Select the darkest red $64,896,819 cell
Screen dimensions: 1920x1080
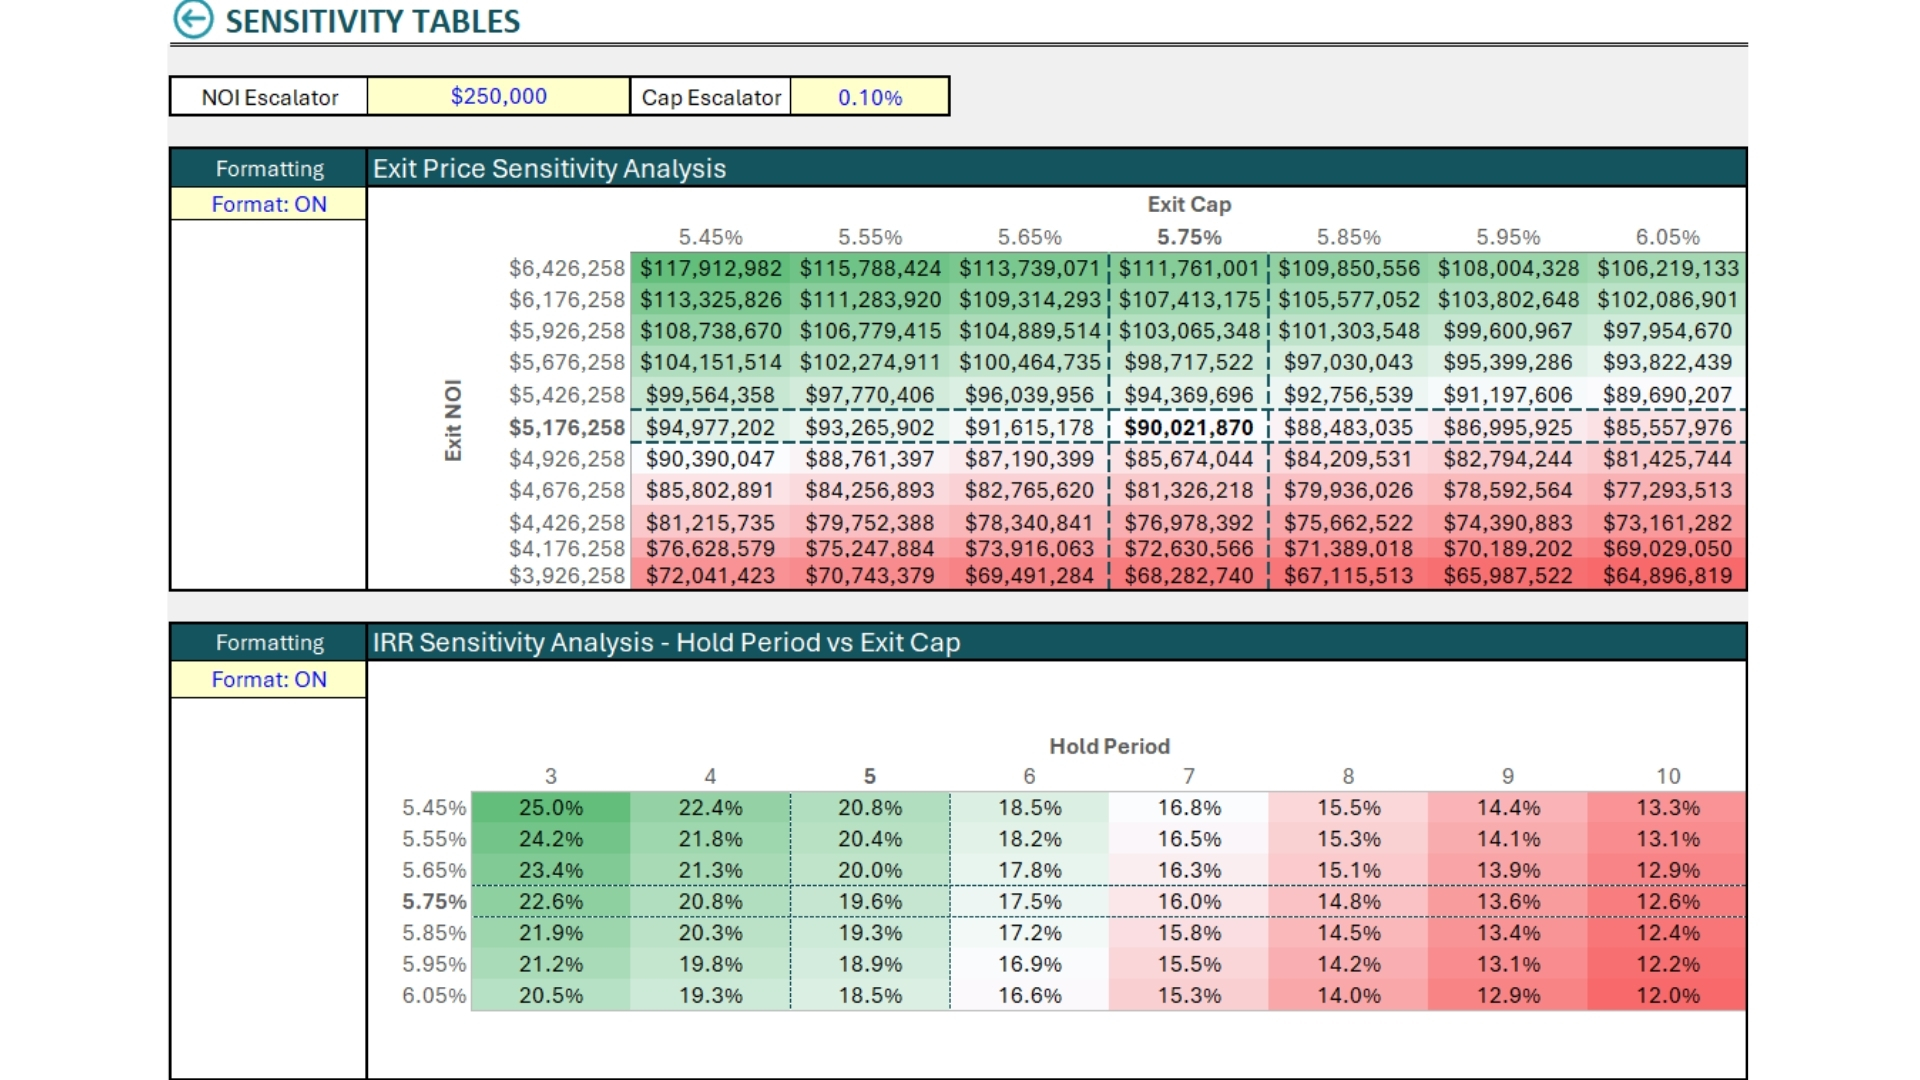pos(1666,576)
